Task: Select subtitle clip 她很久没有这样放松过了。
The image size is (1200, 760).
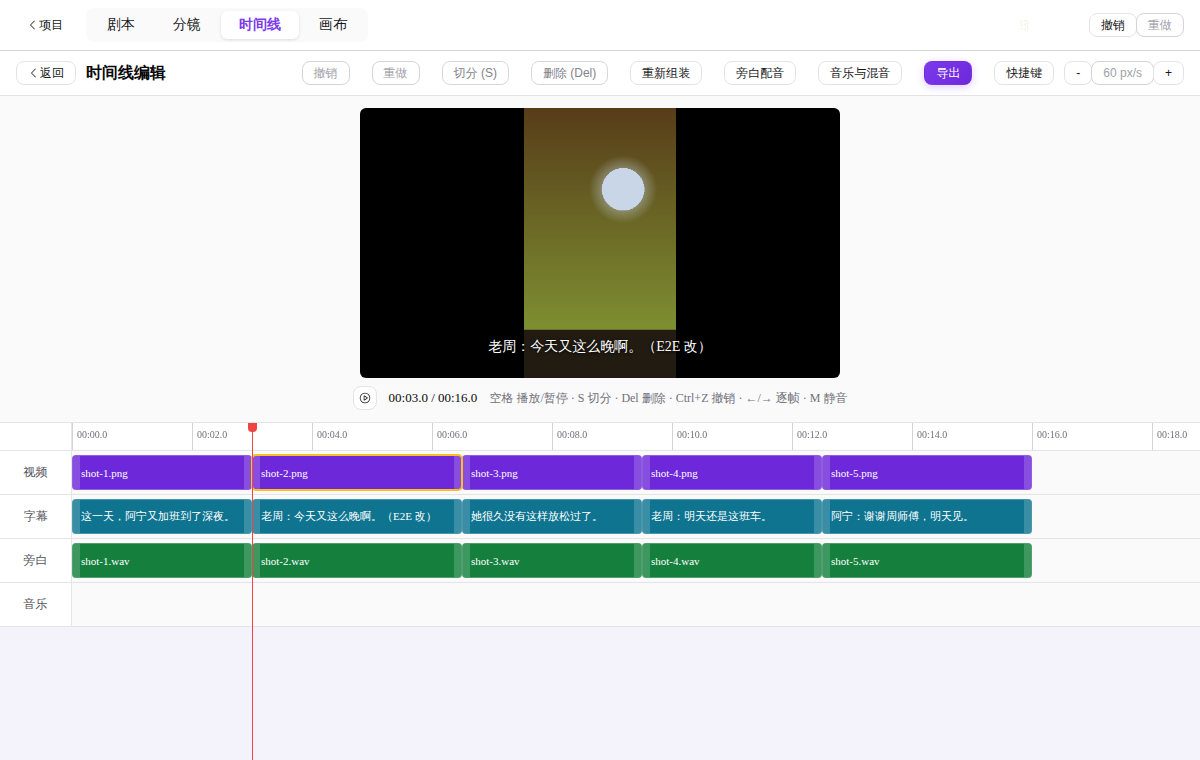Action: [552, 517]
